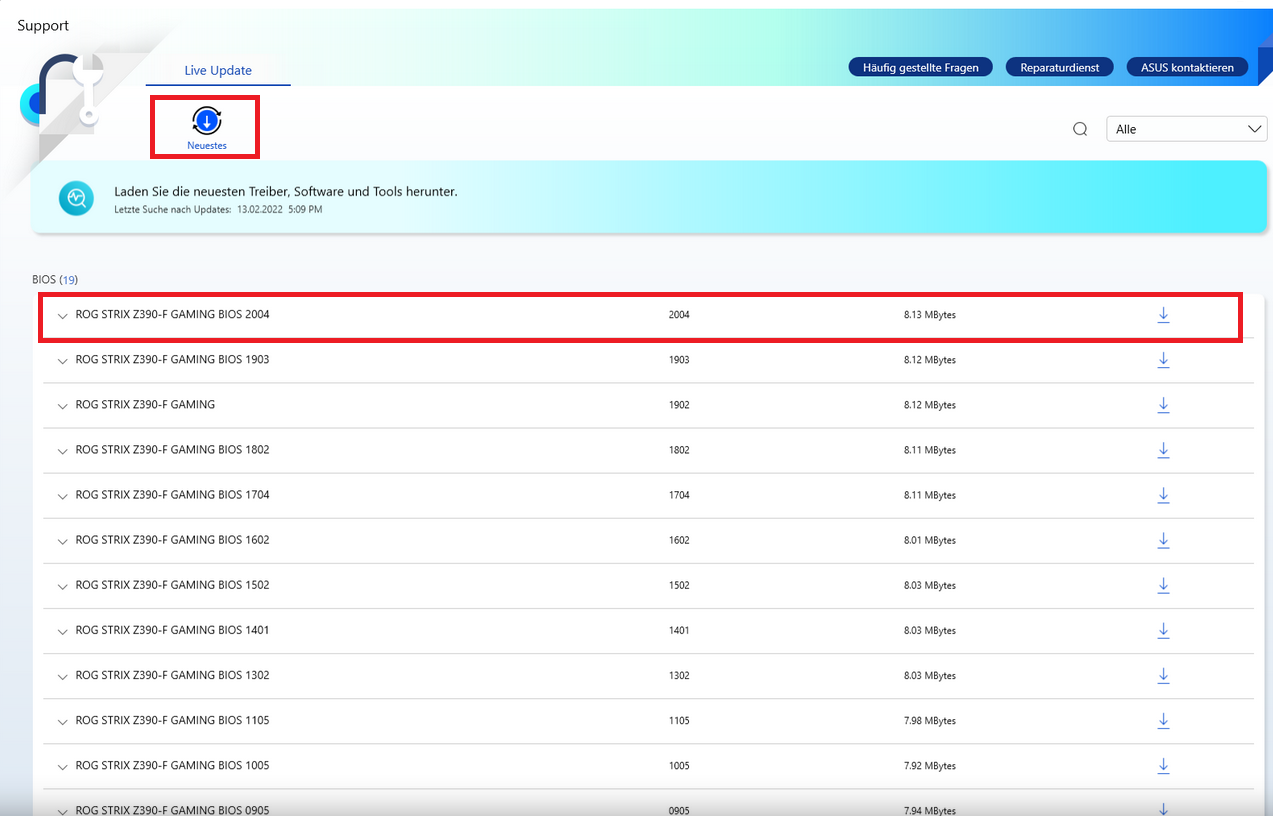Expand the BIOS 2004 row
The height and width of the screenshot is (816, 1273).
click(x=63, y=316)
